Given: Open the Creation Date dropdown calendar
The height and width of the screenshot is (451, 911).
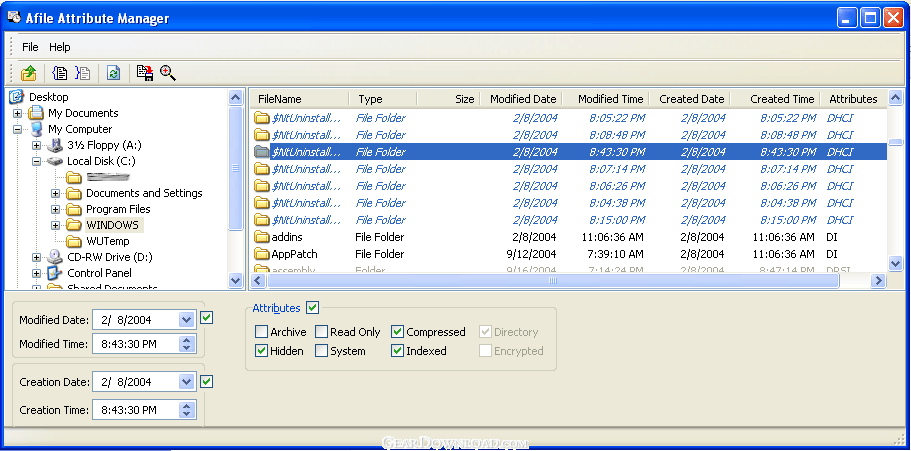Looking at the screenshot, I should (x=186, y=382).
